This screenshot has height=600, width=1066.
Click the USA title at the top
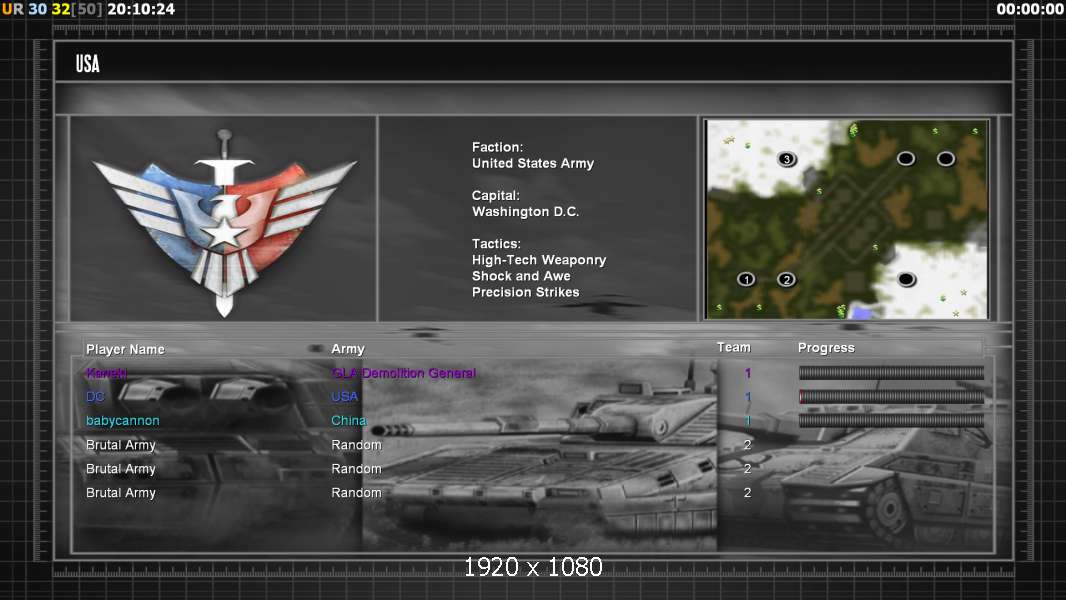pyautogui.click(x=88, y=64)
